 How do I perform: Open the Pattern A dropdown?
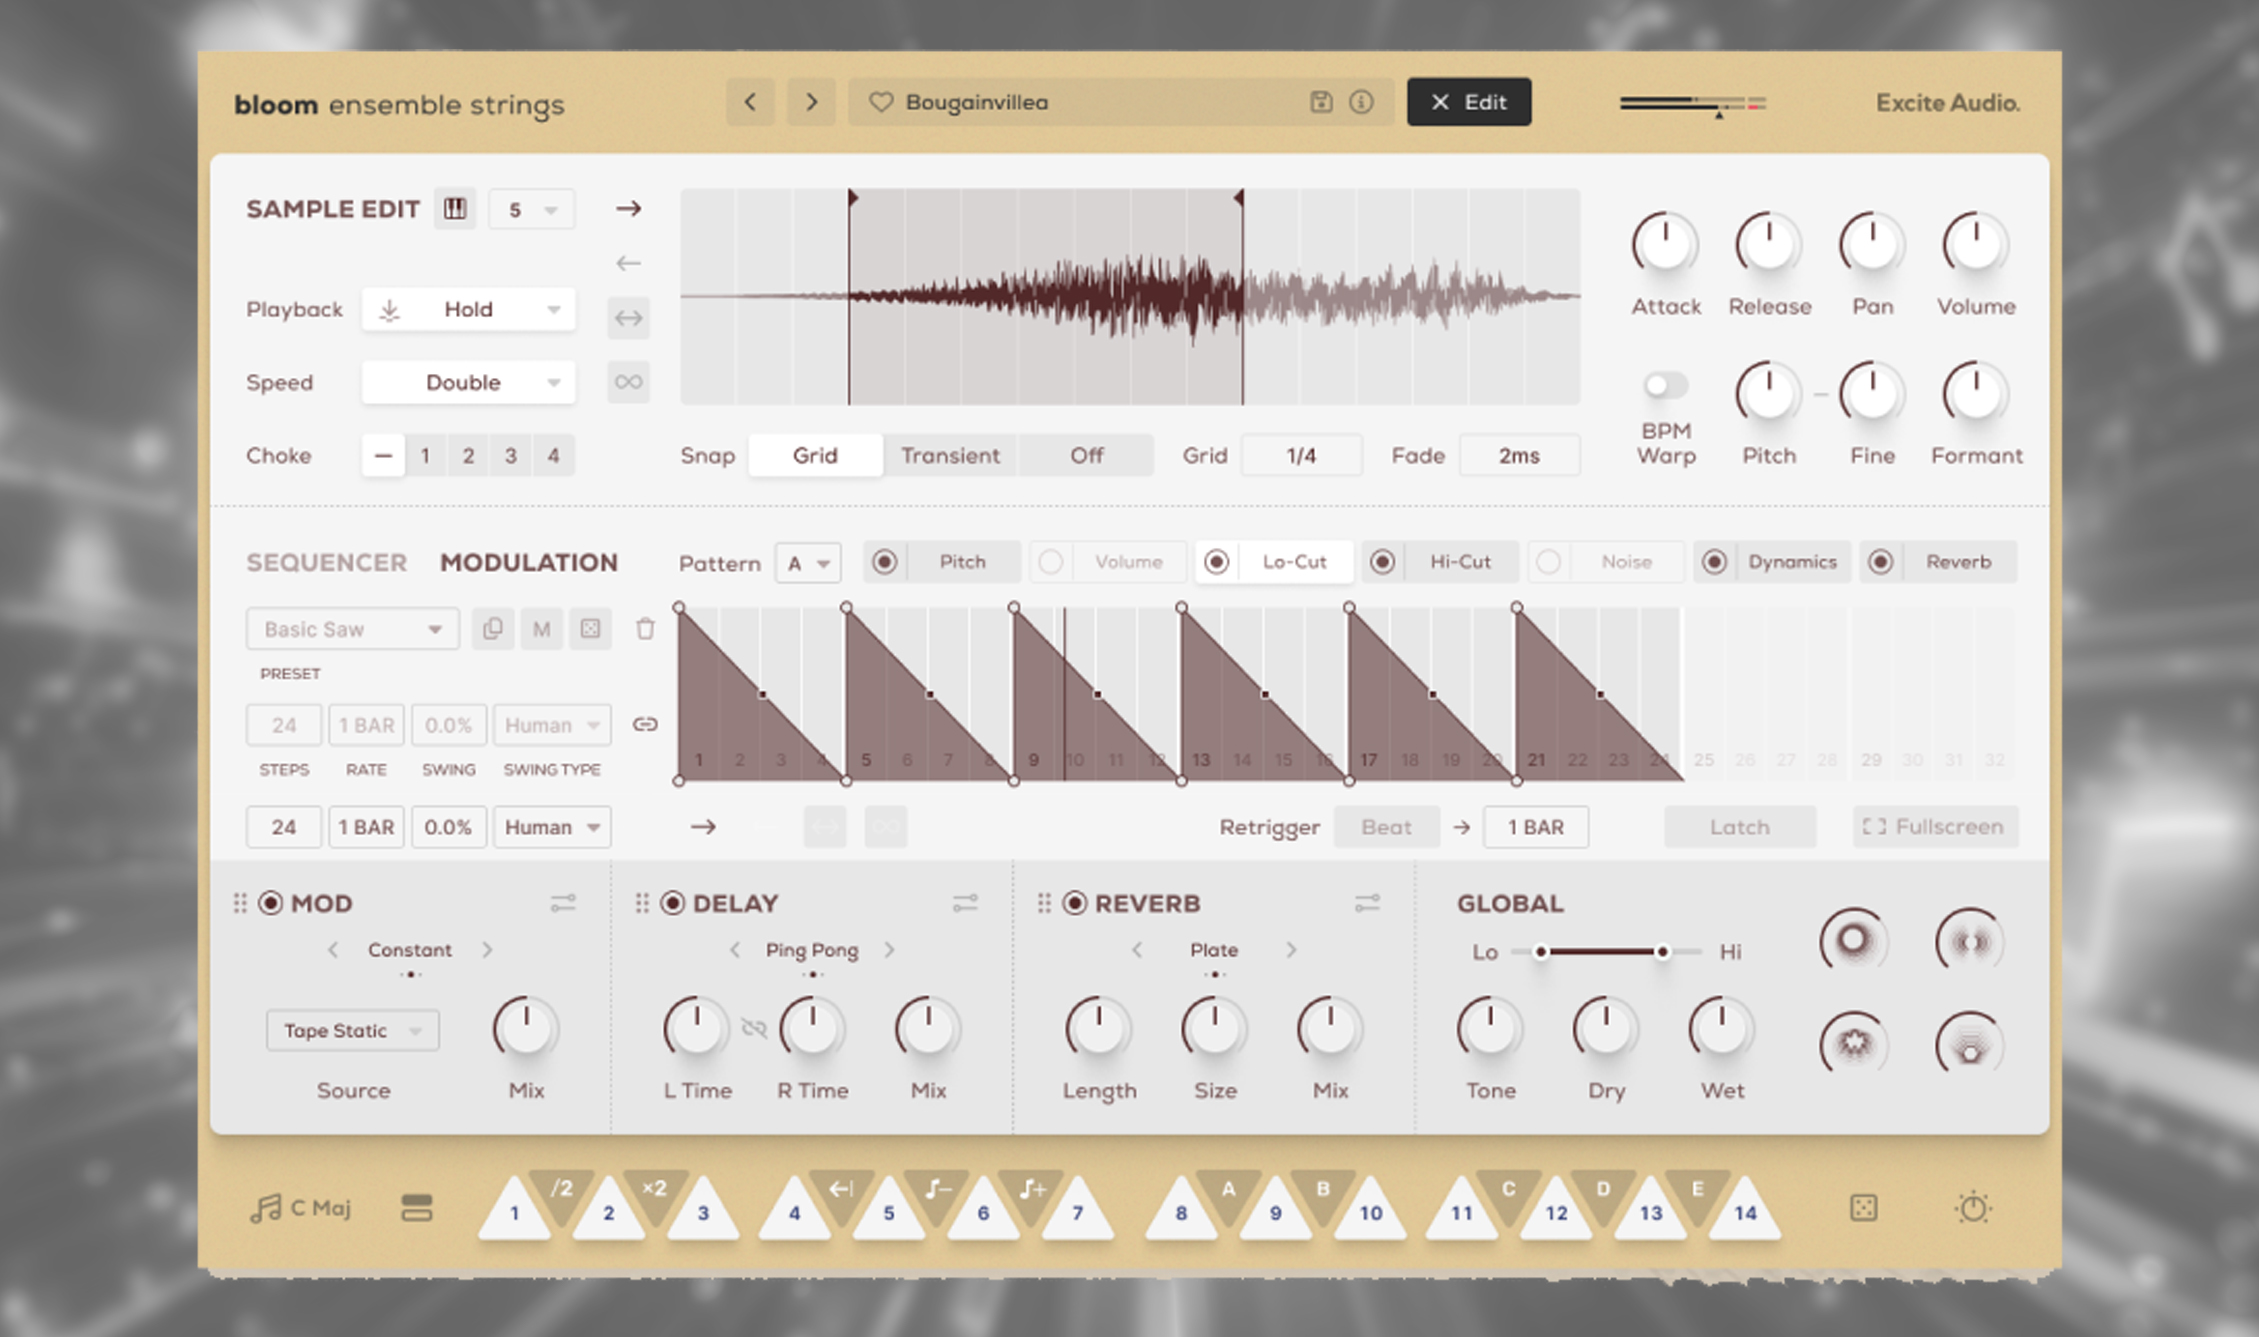(x=808, y=563)
